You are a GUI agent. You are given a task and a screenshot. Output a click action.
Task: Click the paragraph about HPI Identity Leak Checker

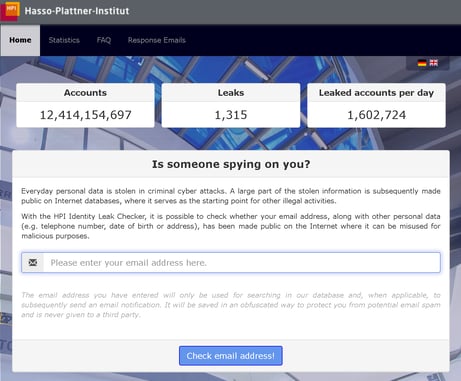pyautogui.click(x=231, y=226)
